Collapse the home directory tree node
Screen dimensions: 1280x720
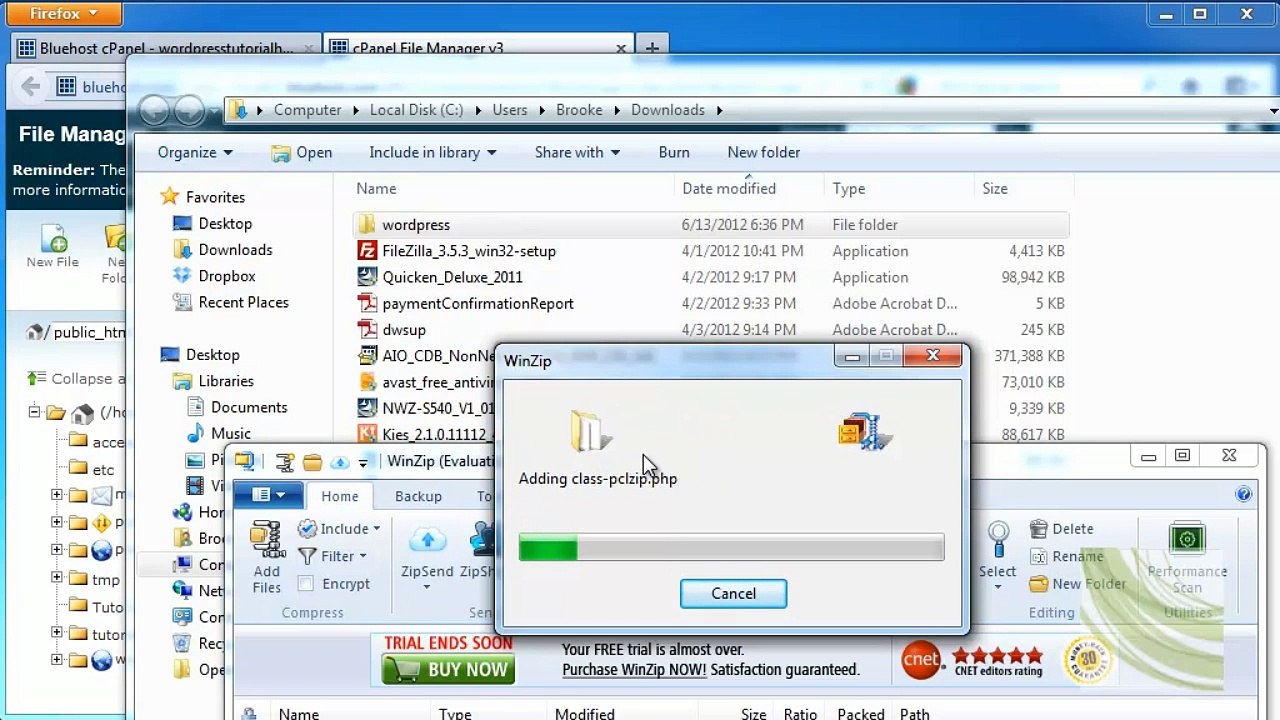pos(34,412)
